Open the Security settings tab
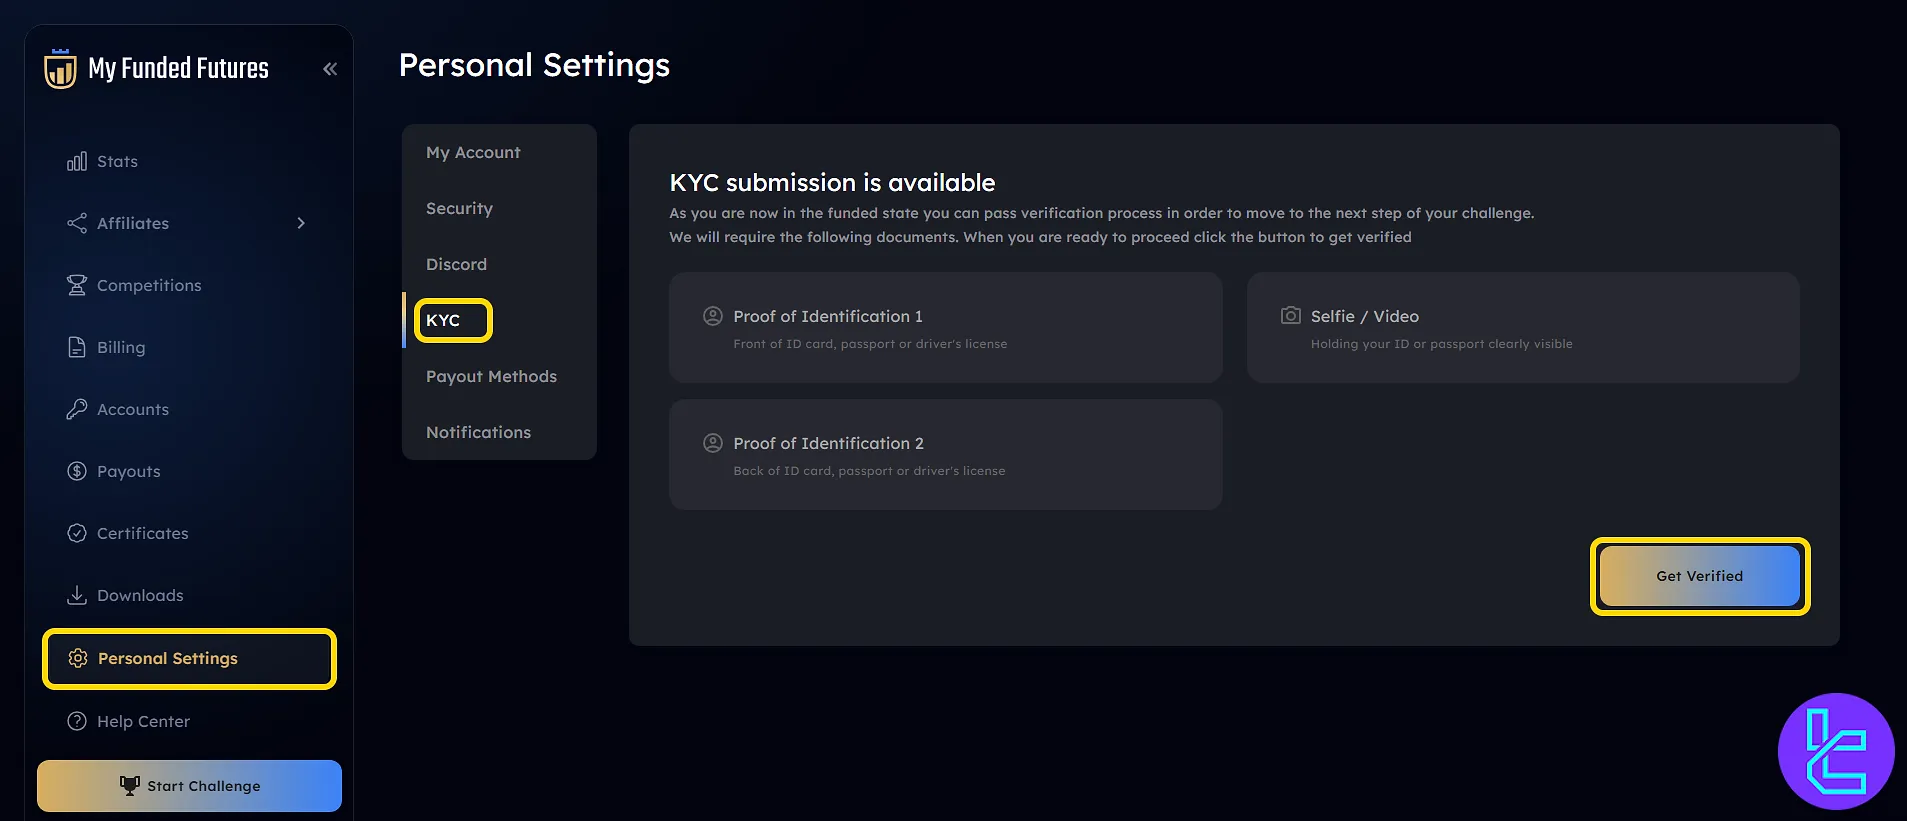This screenshot has height=821, width=1907. [x=459, y=208]
